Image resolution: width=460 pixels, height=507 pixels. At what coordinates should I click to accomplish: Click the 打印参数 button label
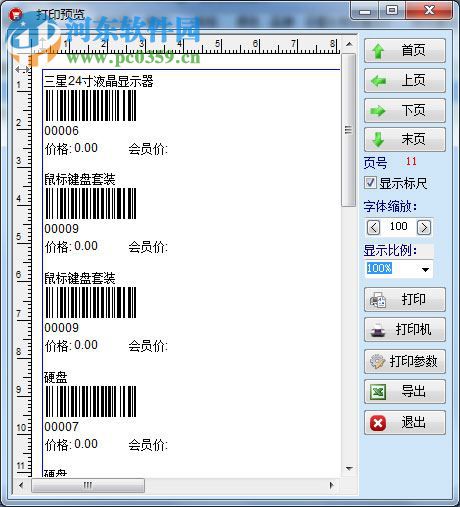pyautogui.click(x=413, y=361)
